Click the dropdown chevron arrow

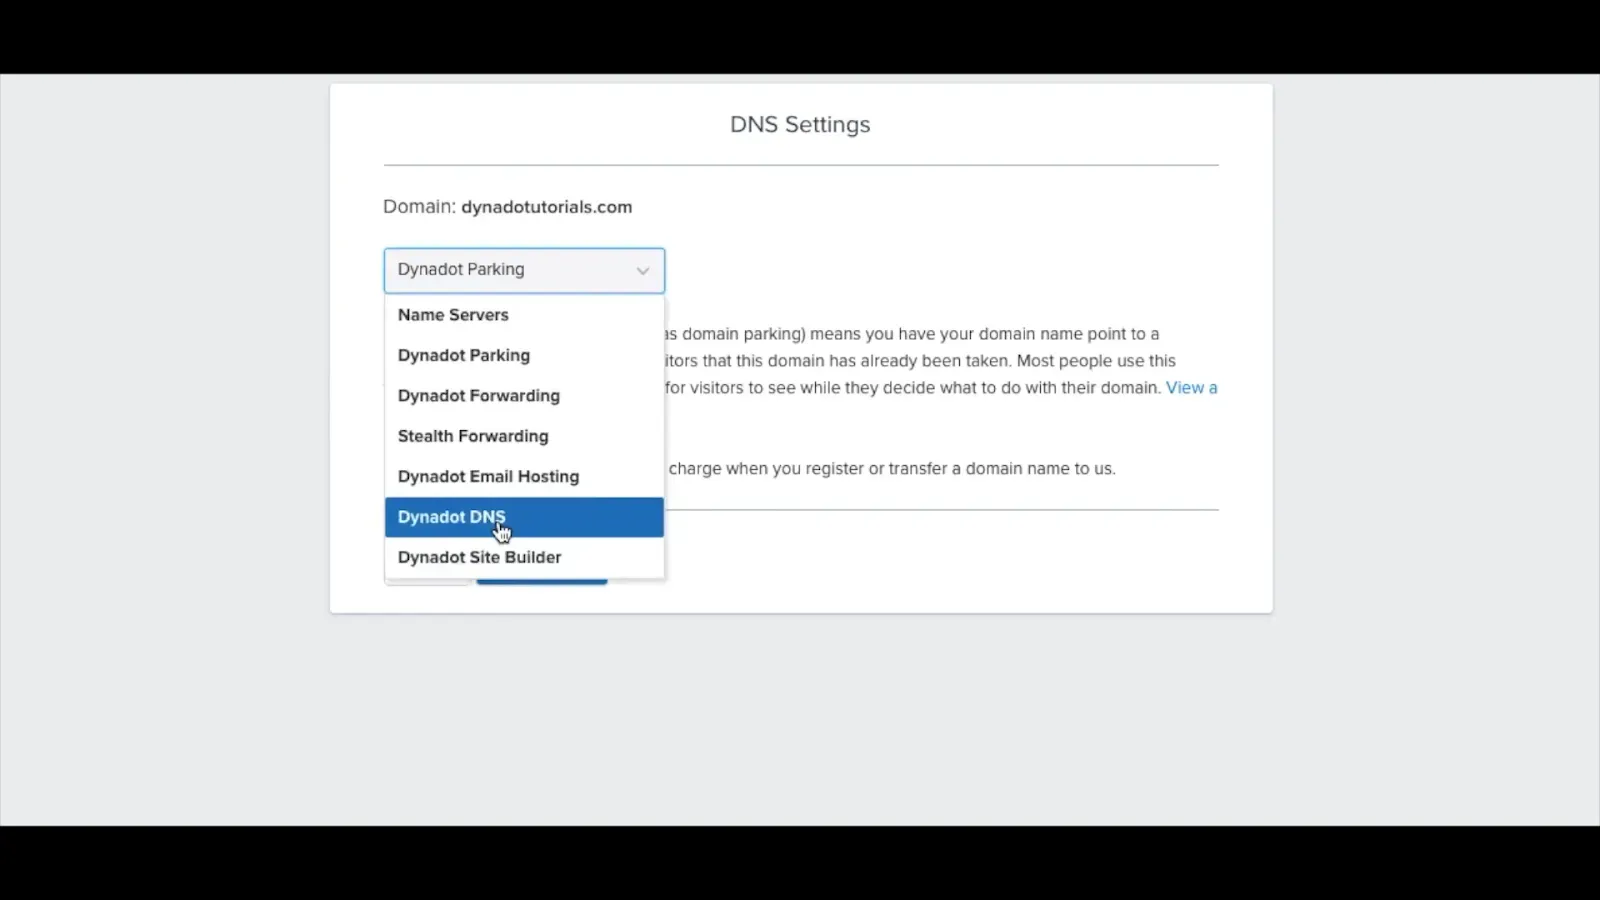643,271
